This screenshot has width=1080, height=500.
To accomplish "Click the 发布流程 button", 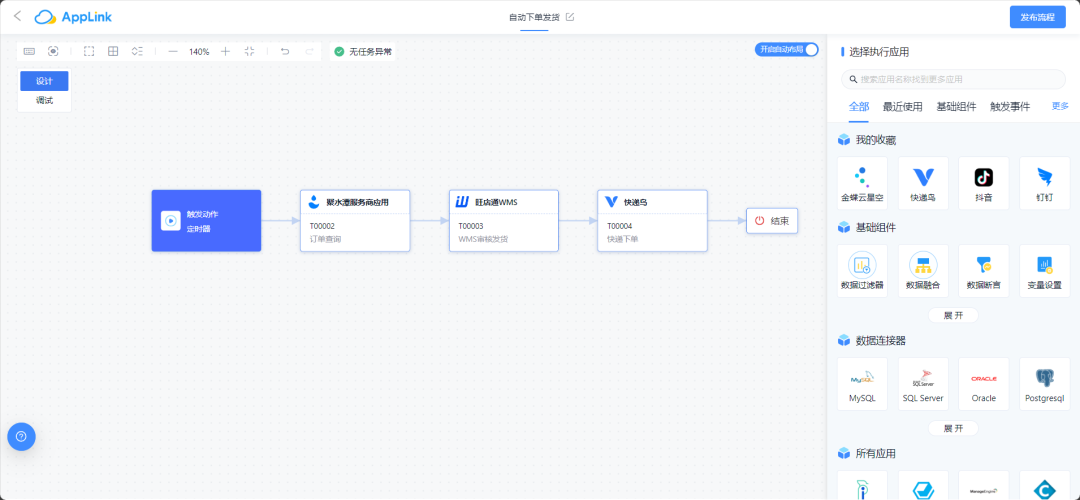I will 1037,17.
